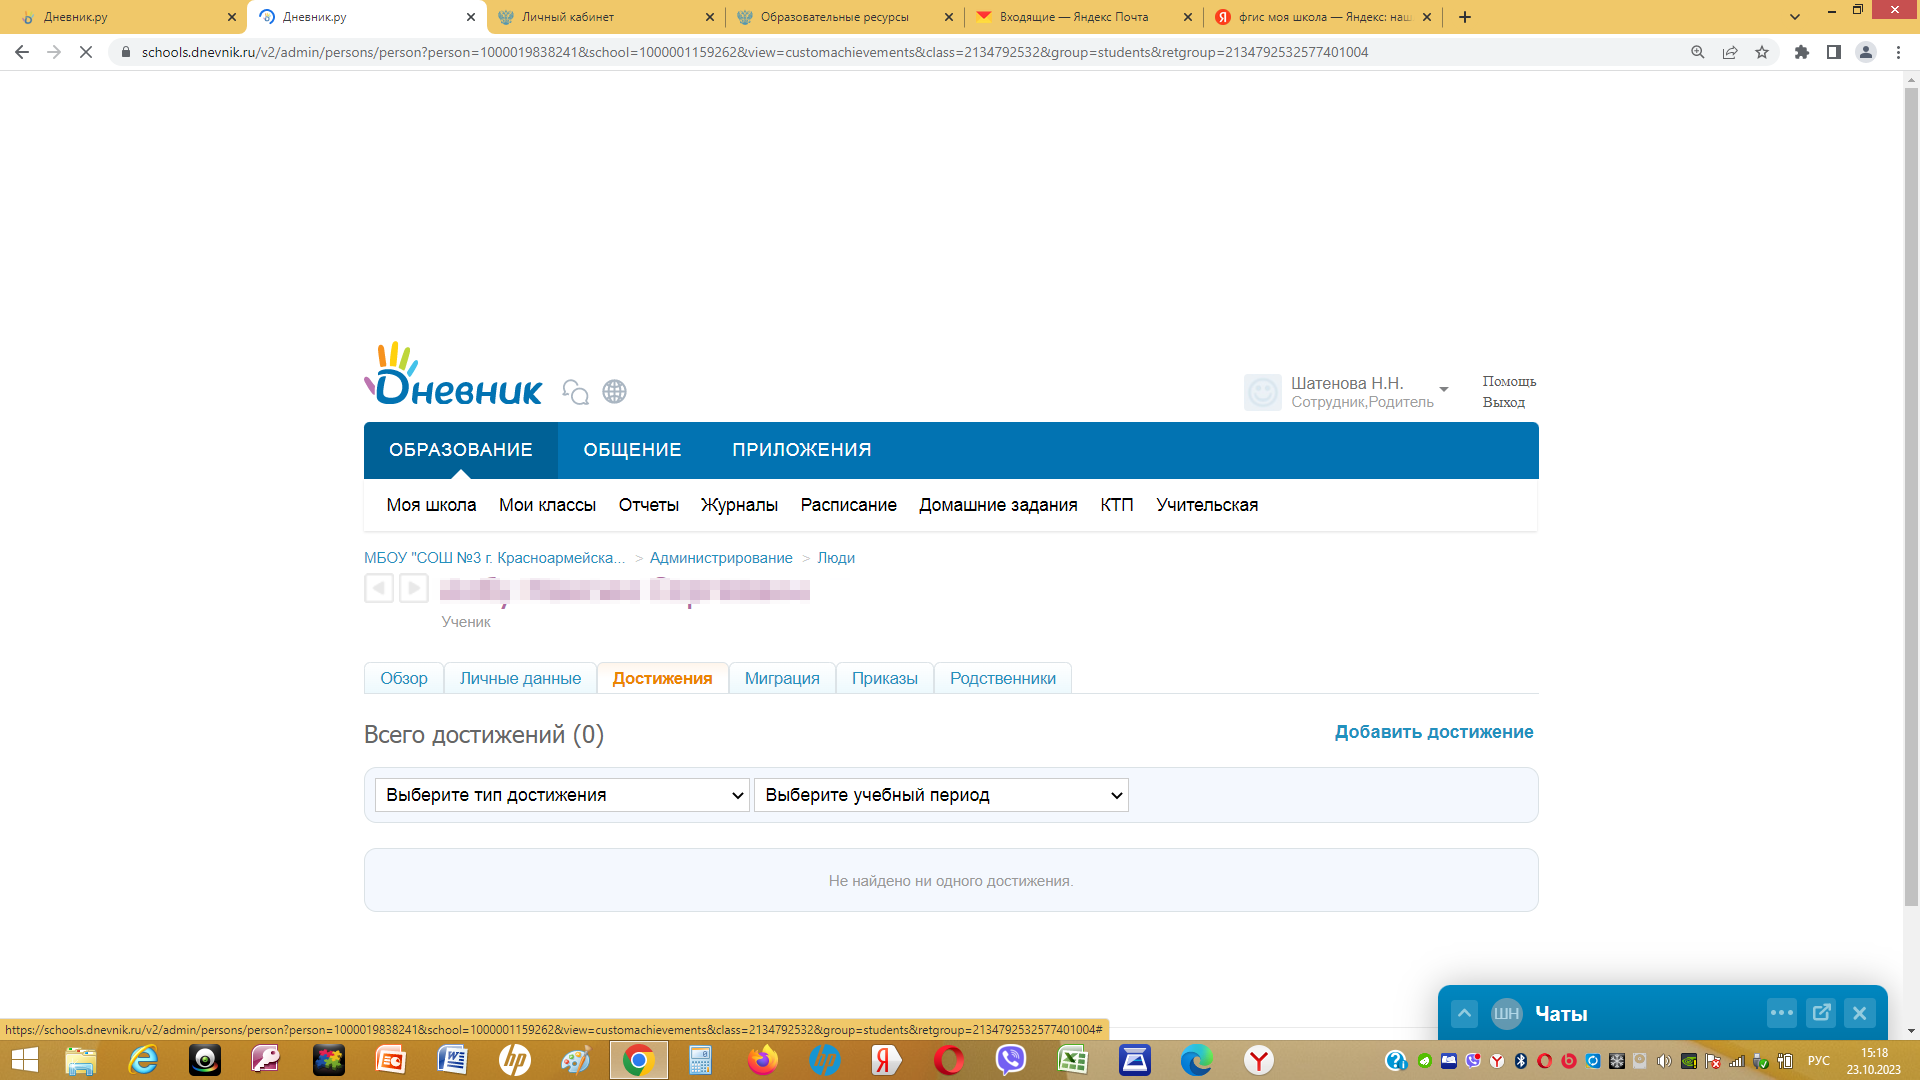
Task: Open the browser extensions puzzle icon
Action: pos(1802,52)
